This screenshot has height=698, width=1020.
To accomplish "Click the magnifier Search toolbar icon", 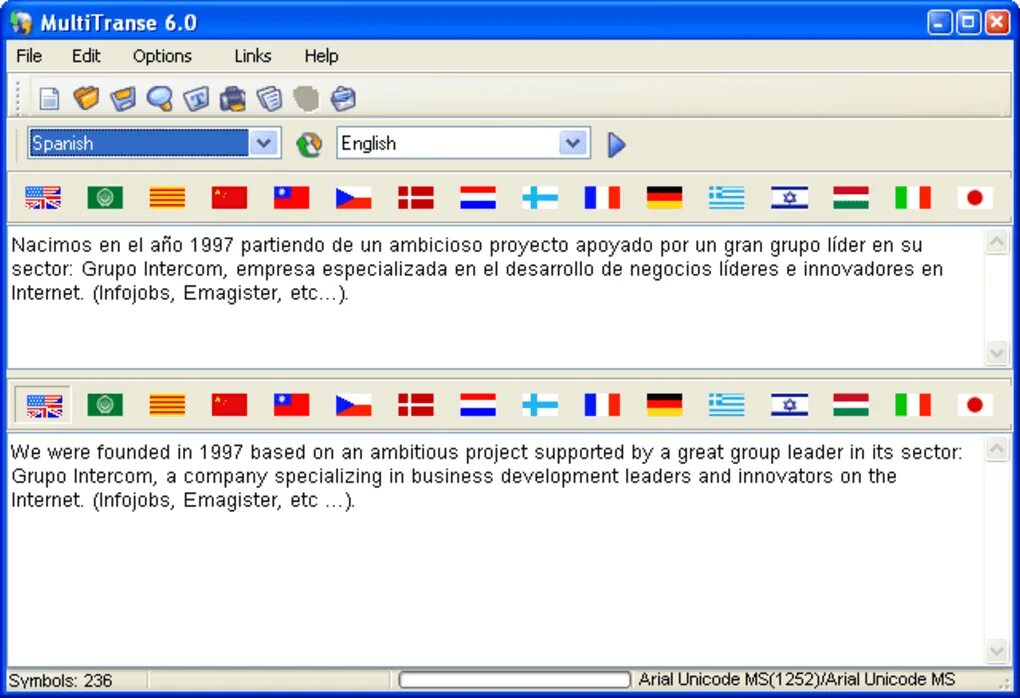I will pyautogui.click(x=159, y=99).
